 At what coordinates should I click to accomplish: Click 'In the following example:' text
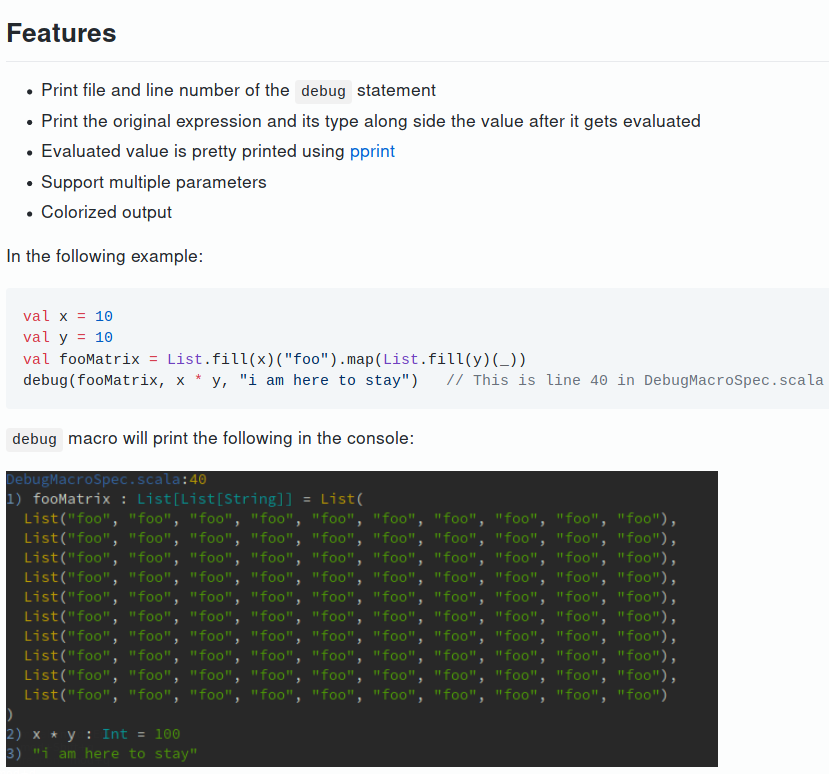tap(105, 256)
